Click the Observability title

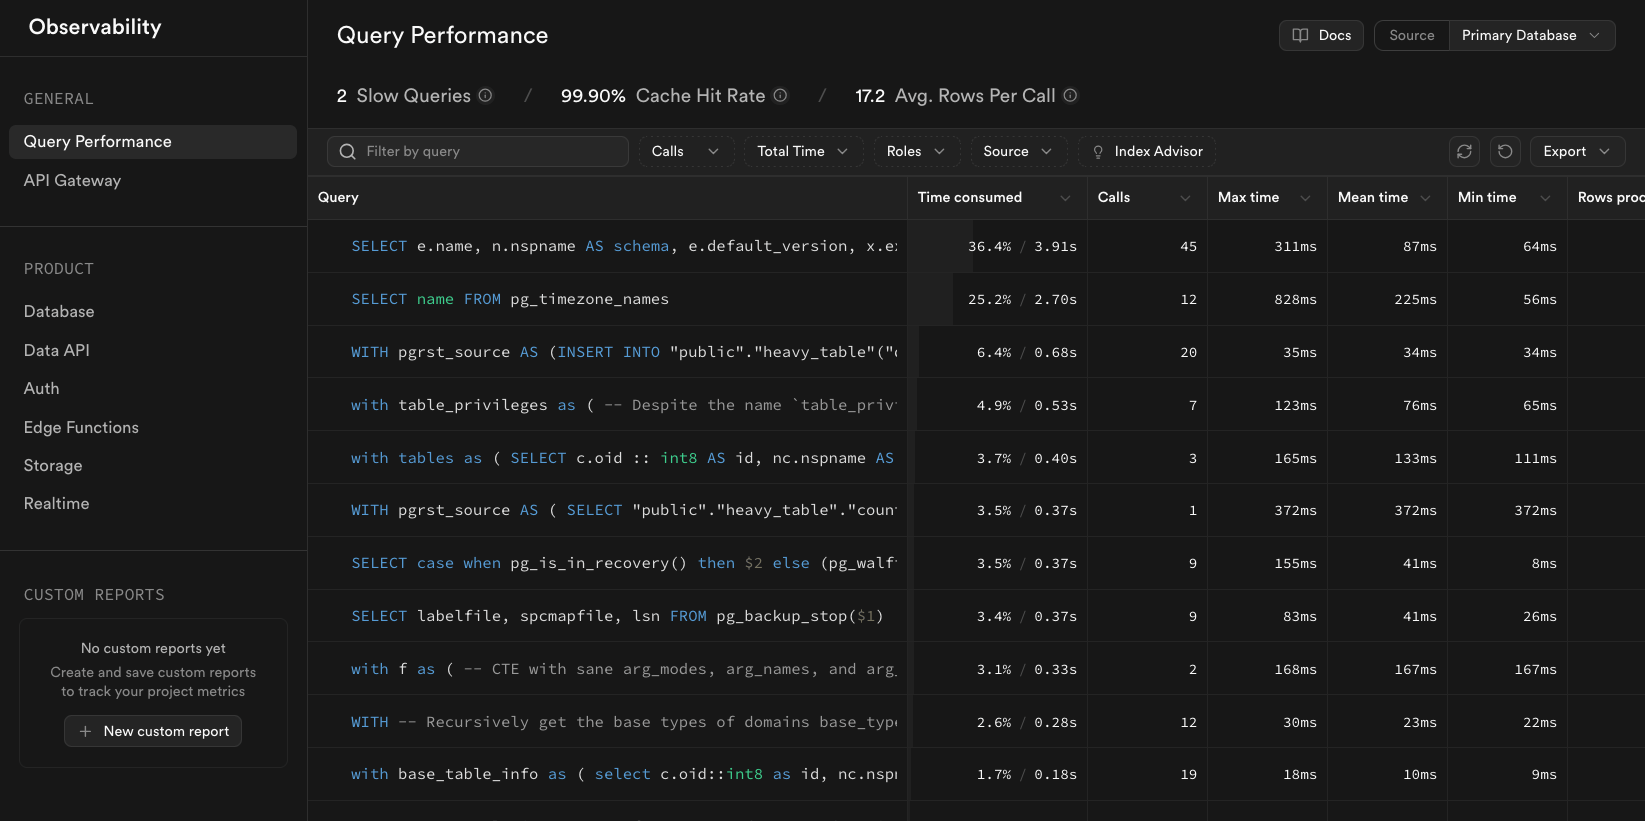point(95,27)
